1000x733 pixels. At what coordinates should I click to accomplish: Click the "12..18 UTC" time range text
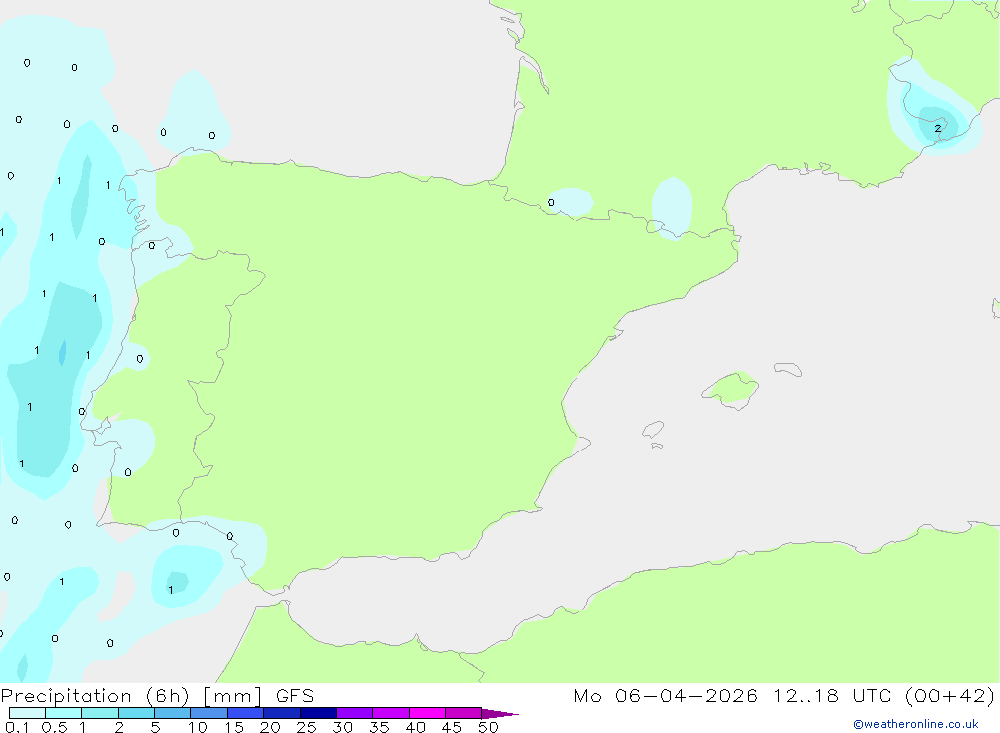[832, 695]
